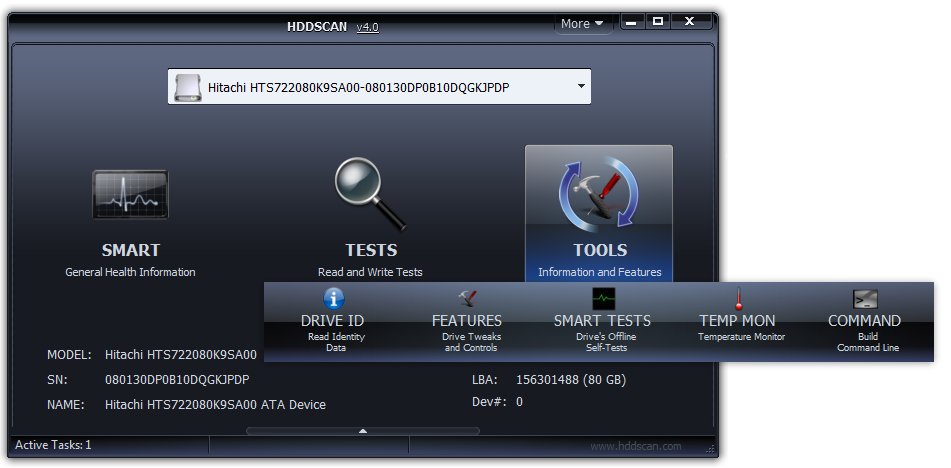This screenshot has height=468, width=951.
Task: Select TEMP MON menu label
Action: click(x=737, y=321)
